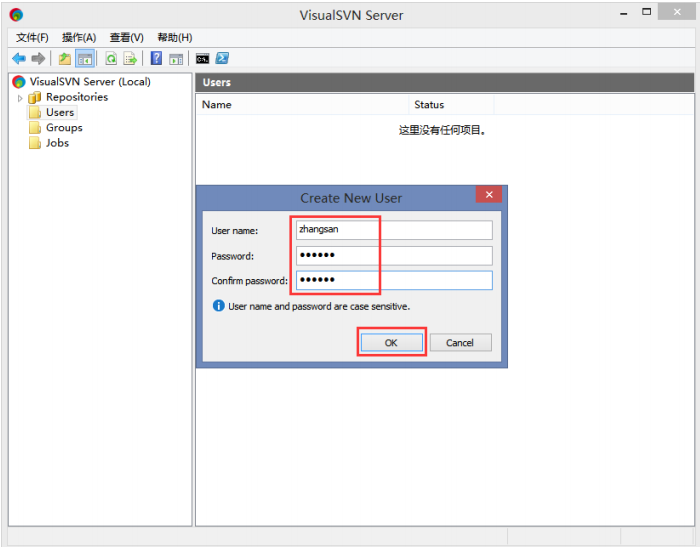
Task: Launch the PowerShell toolbar icon
Action: coord(222,58)
